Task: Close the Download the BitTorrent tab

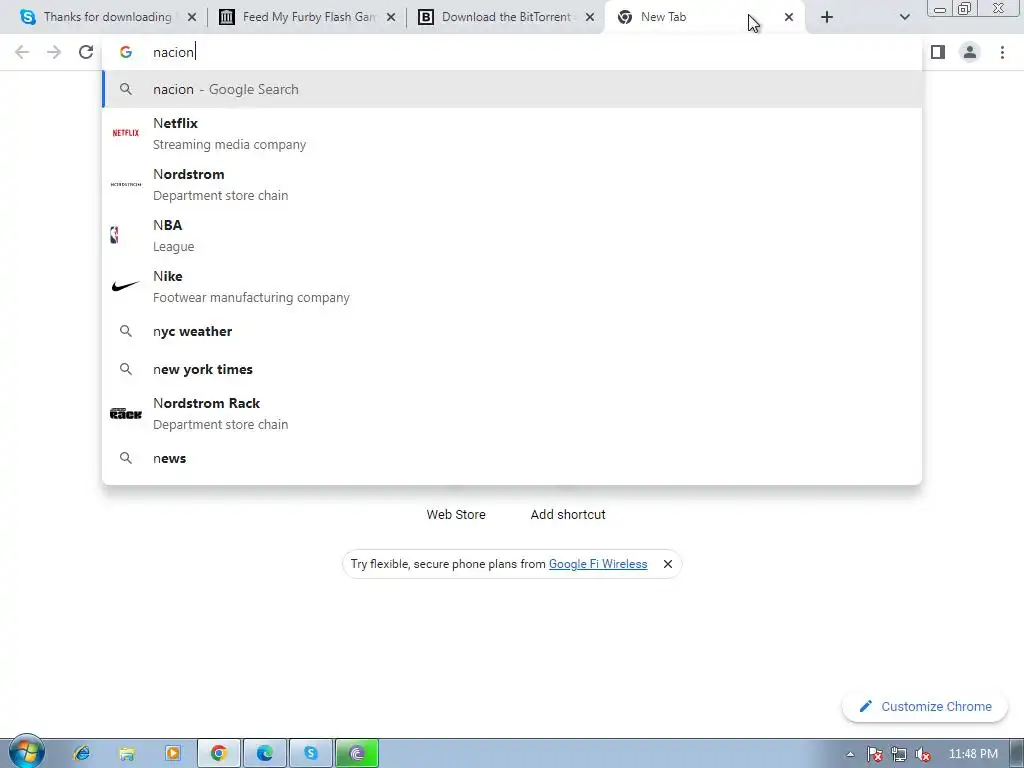Action: click(x=590, y=18)
